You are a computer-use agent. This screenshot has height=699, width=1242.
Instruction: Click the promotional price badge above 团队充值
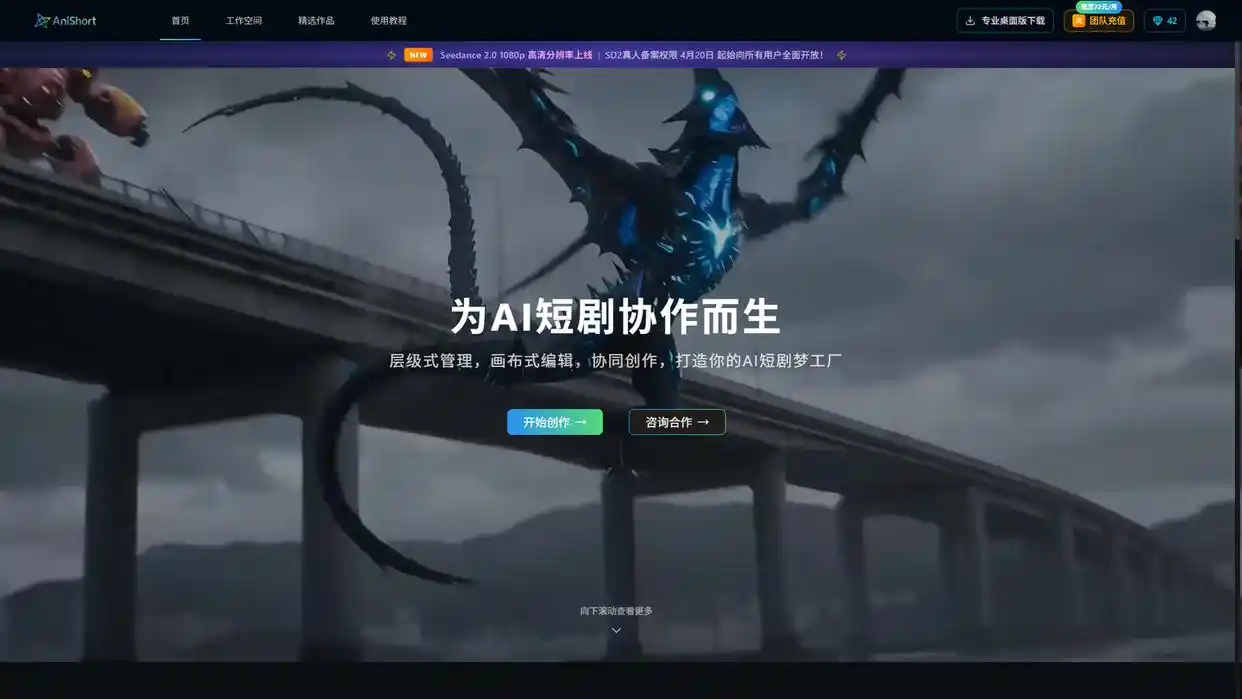point(1099,6)
